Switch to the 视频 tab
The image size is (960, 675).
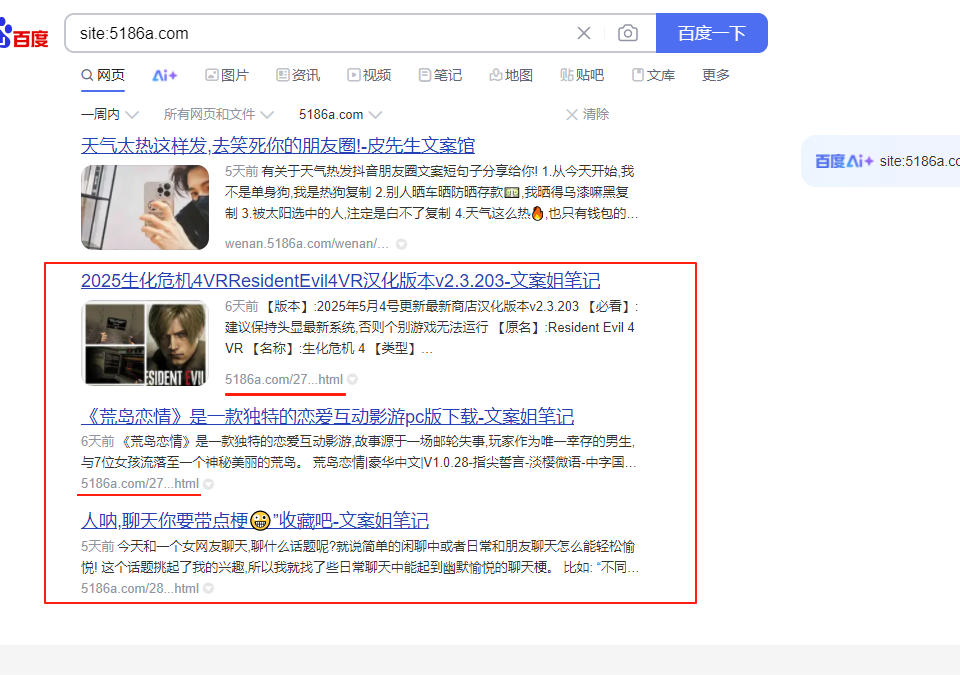pos(369,75)
